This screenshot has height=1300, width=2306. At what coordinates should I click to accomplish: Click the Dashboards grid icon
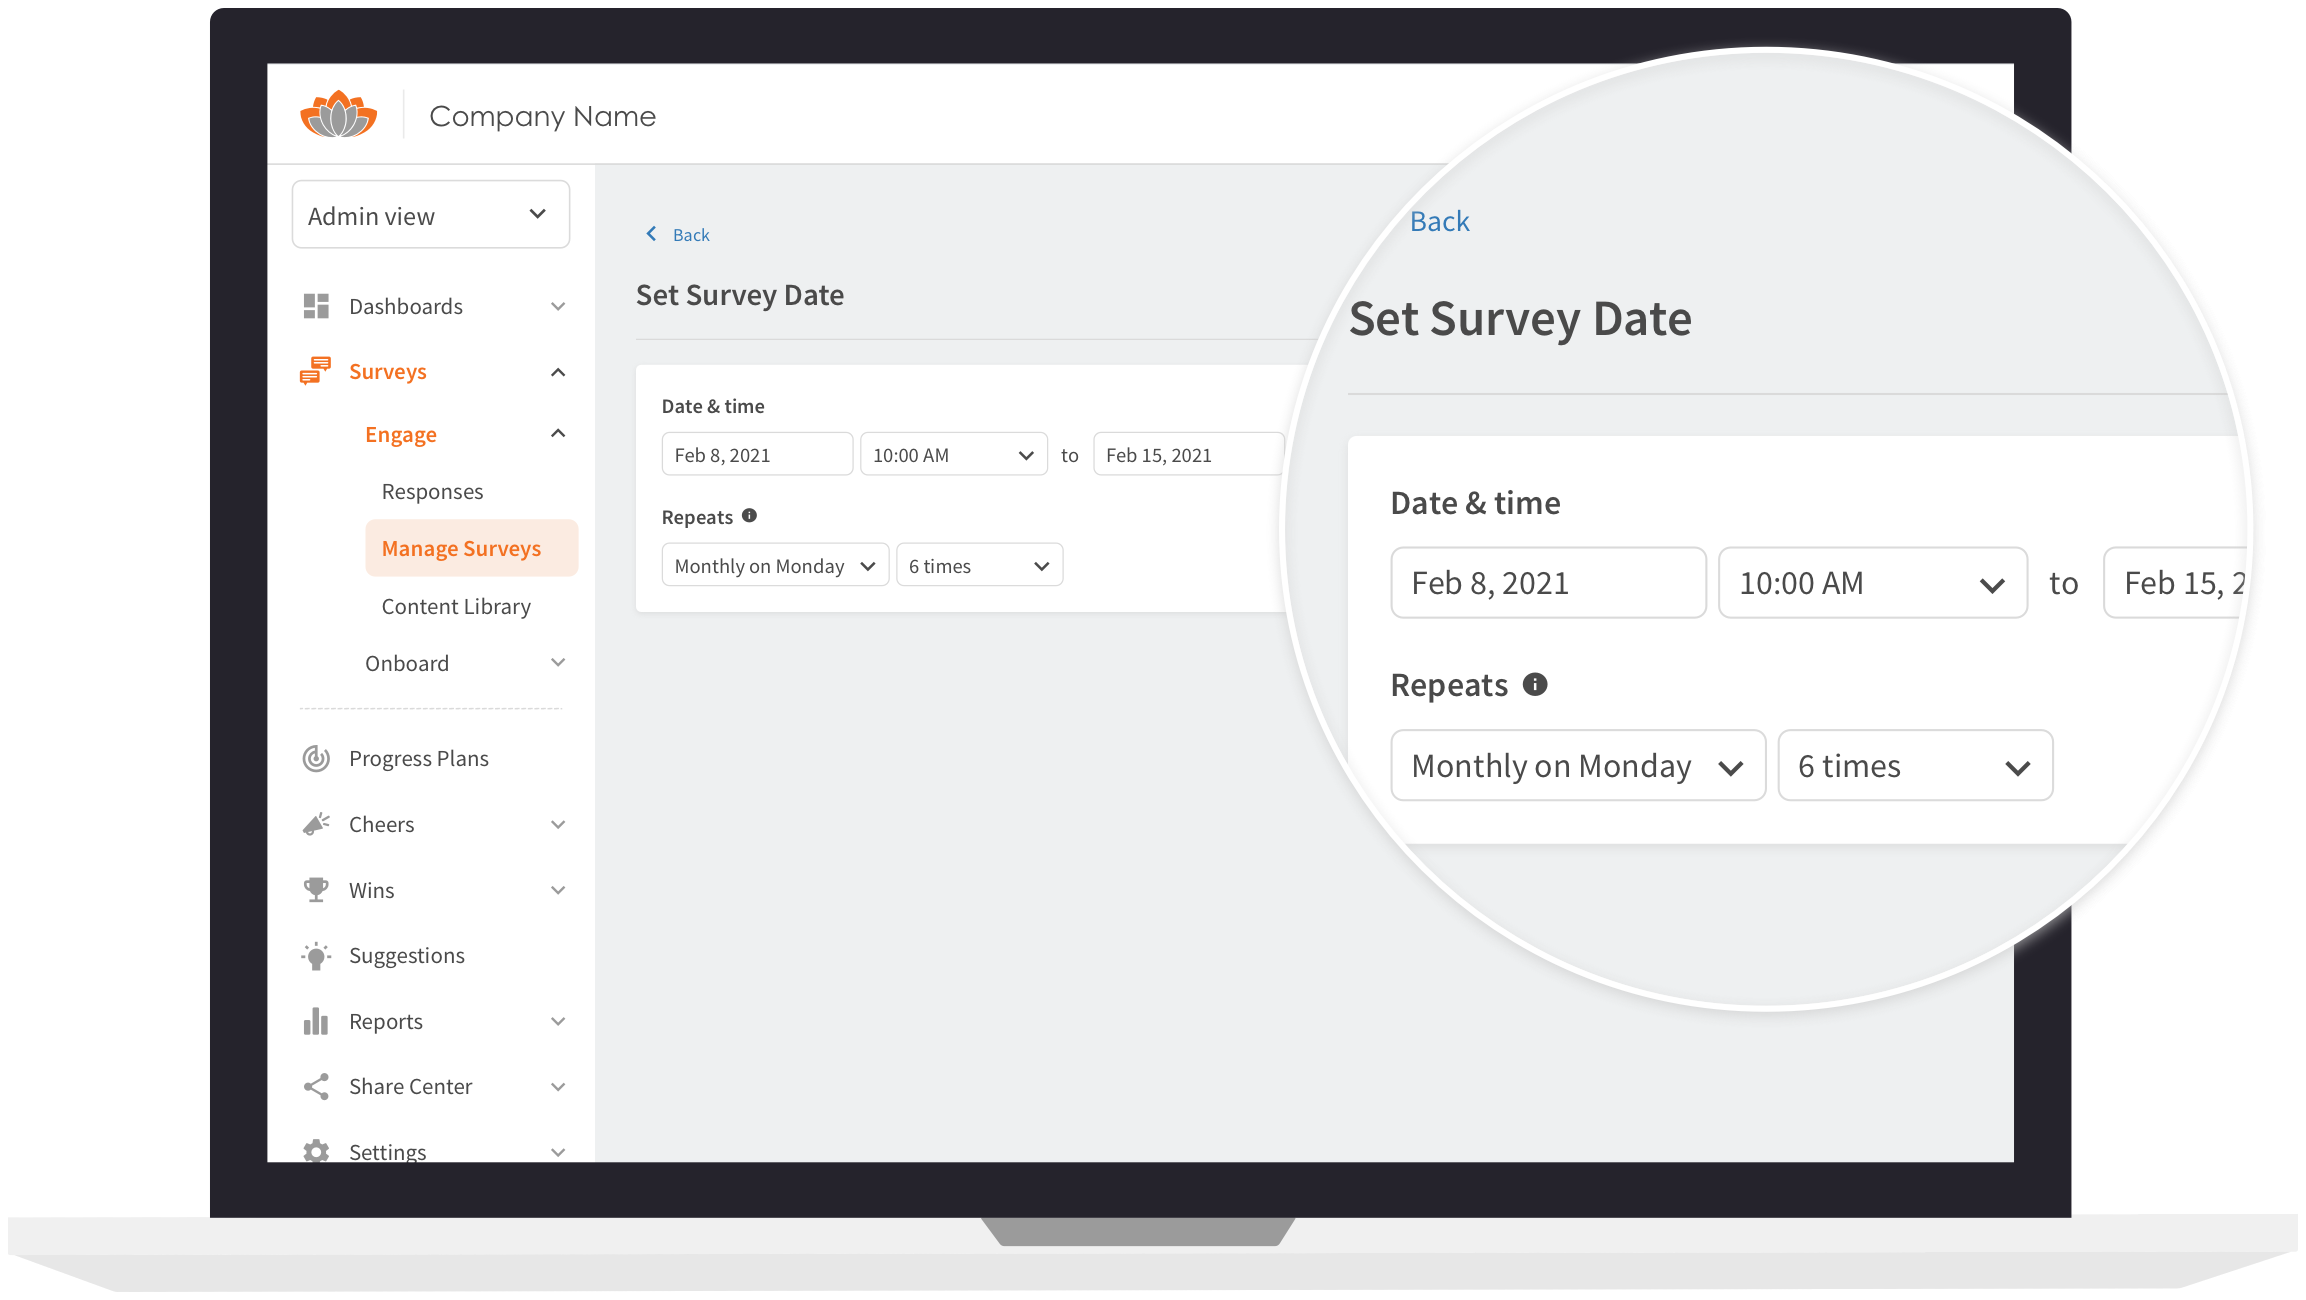(x=316, y=306)
